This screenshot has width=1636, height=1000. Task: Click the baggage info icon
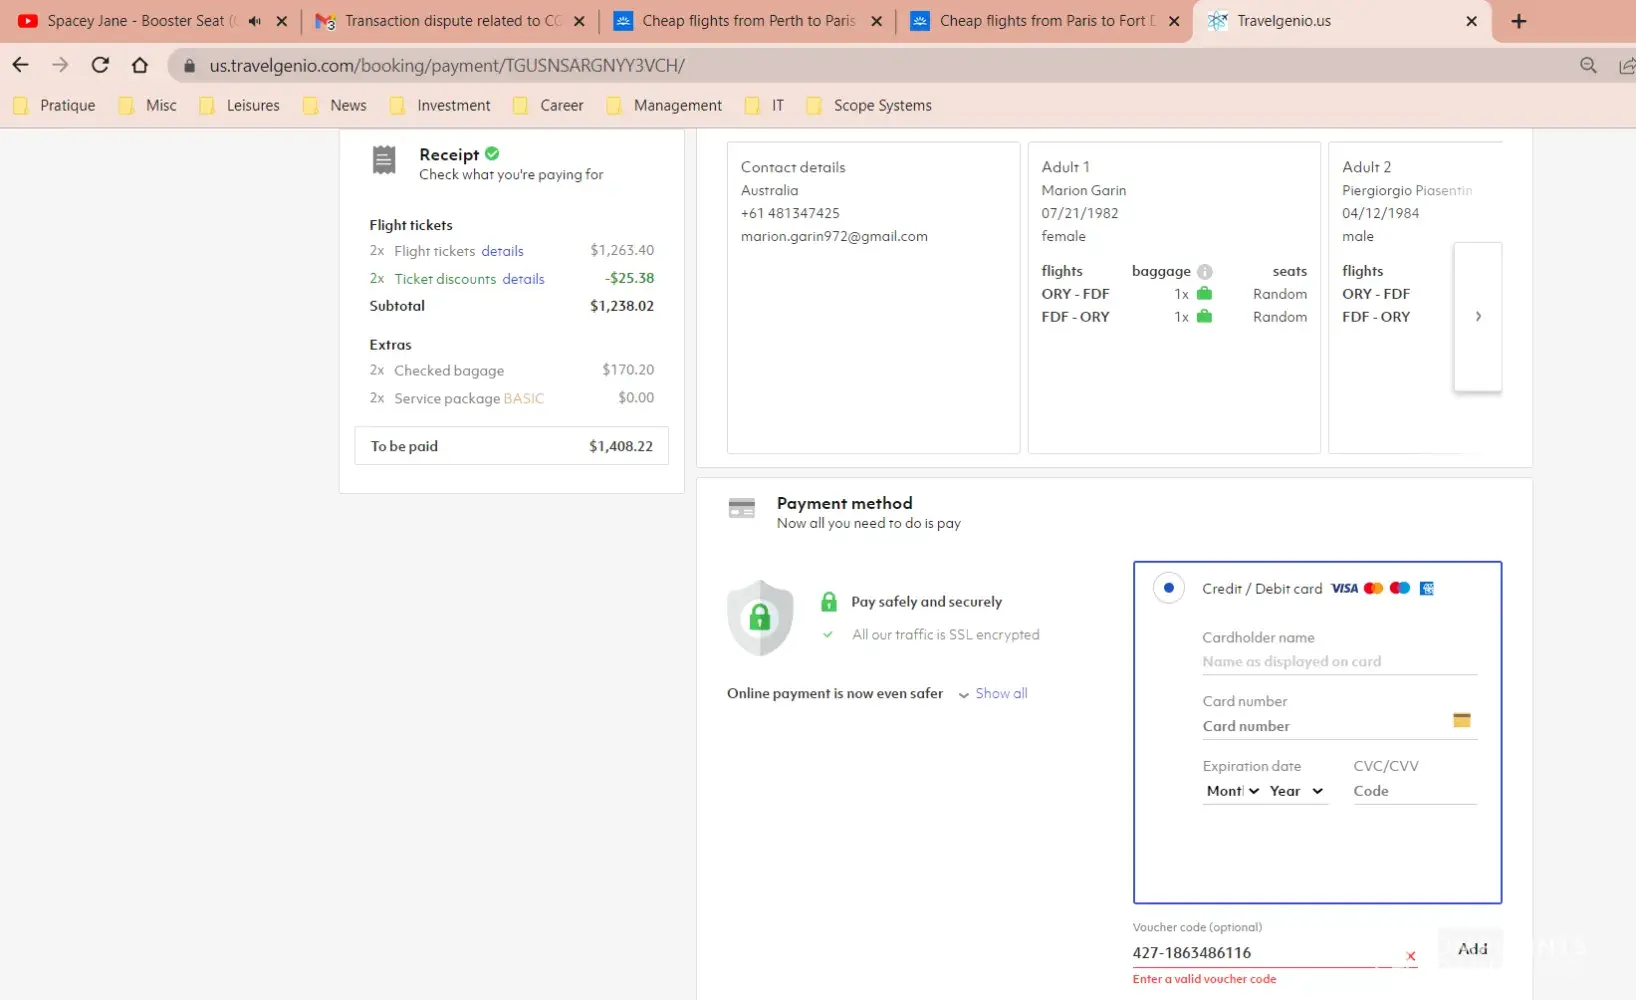1205,272
